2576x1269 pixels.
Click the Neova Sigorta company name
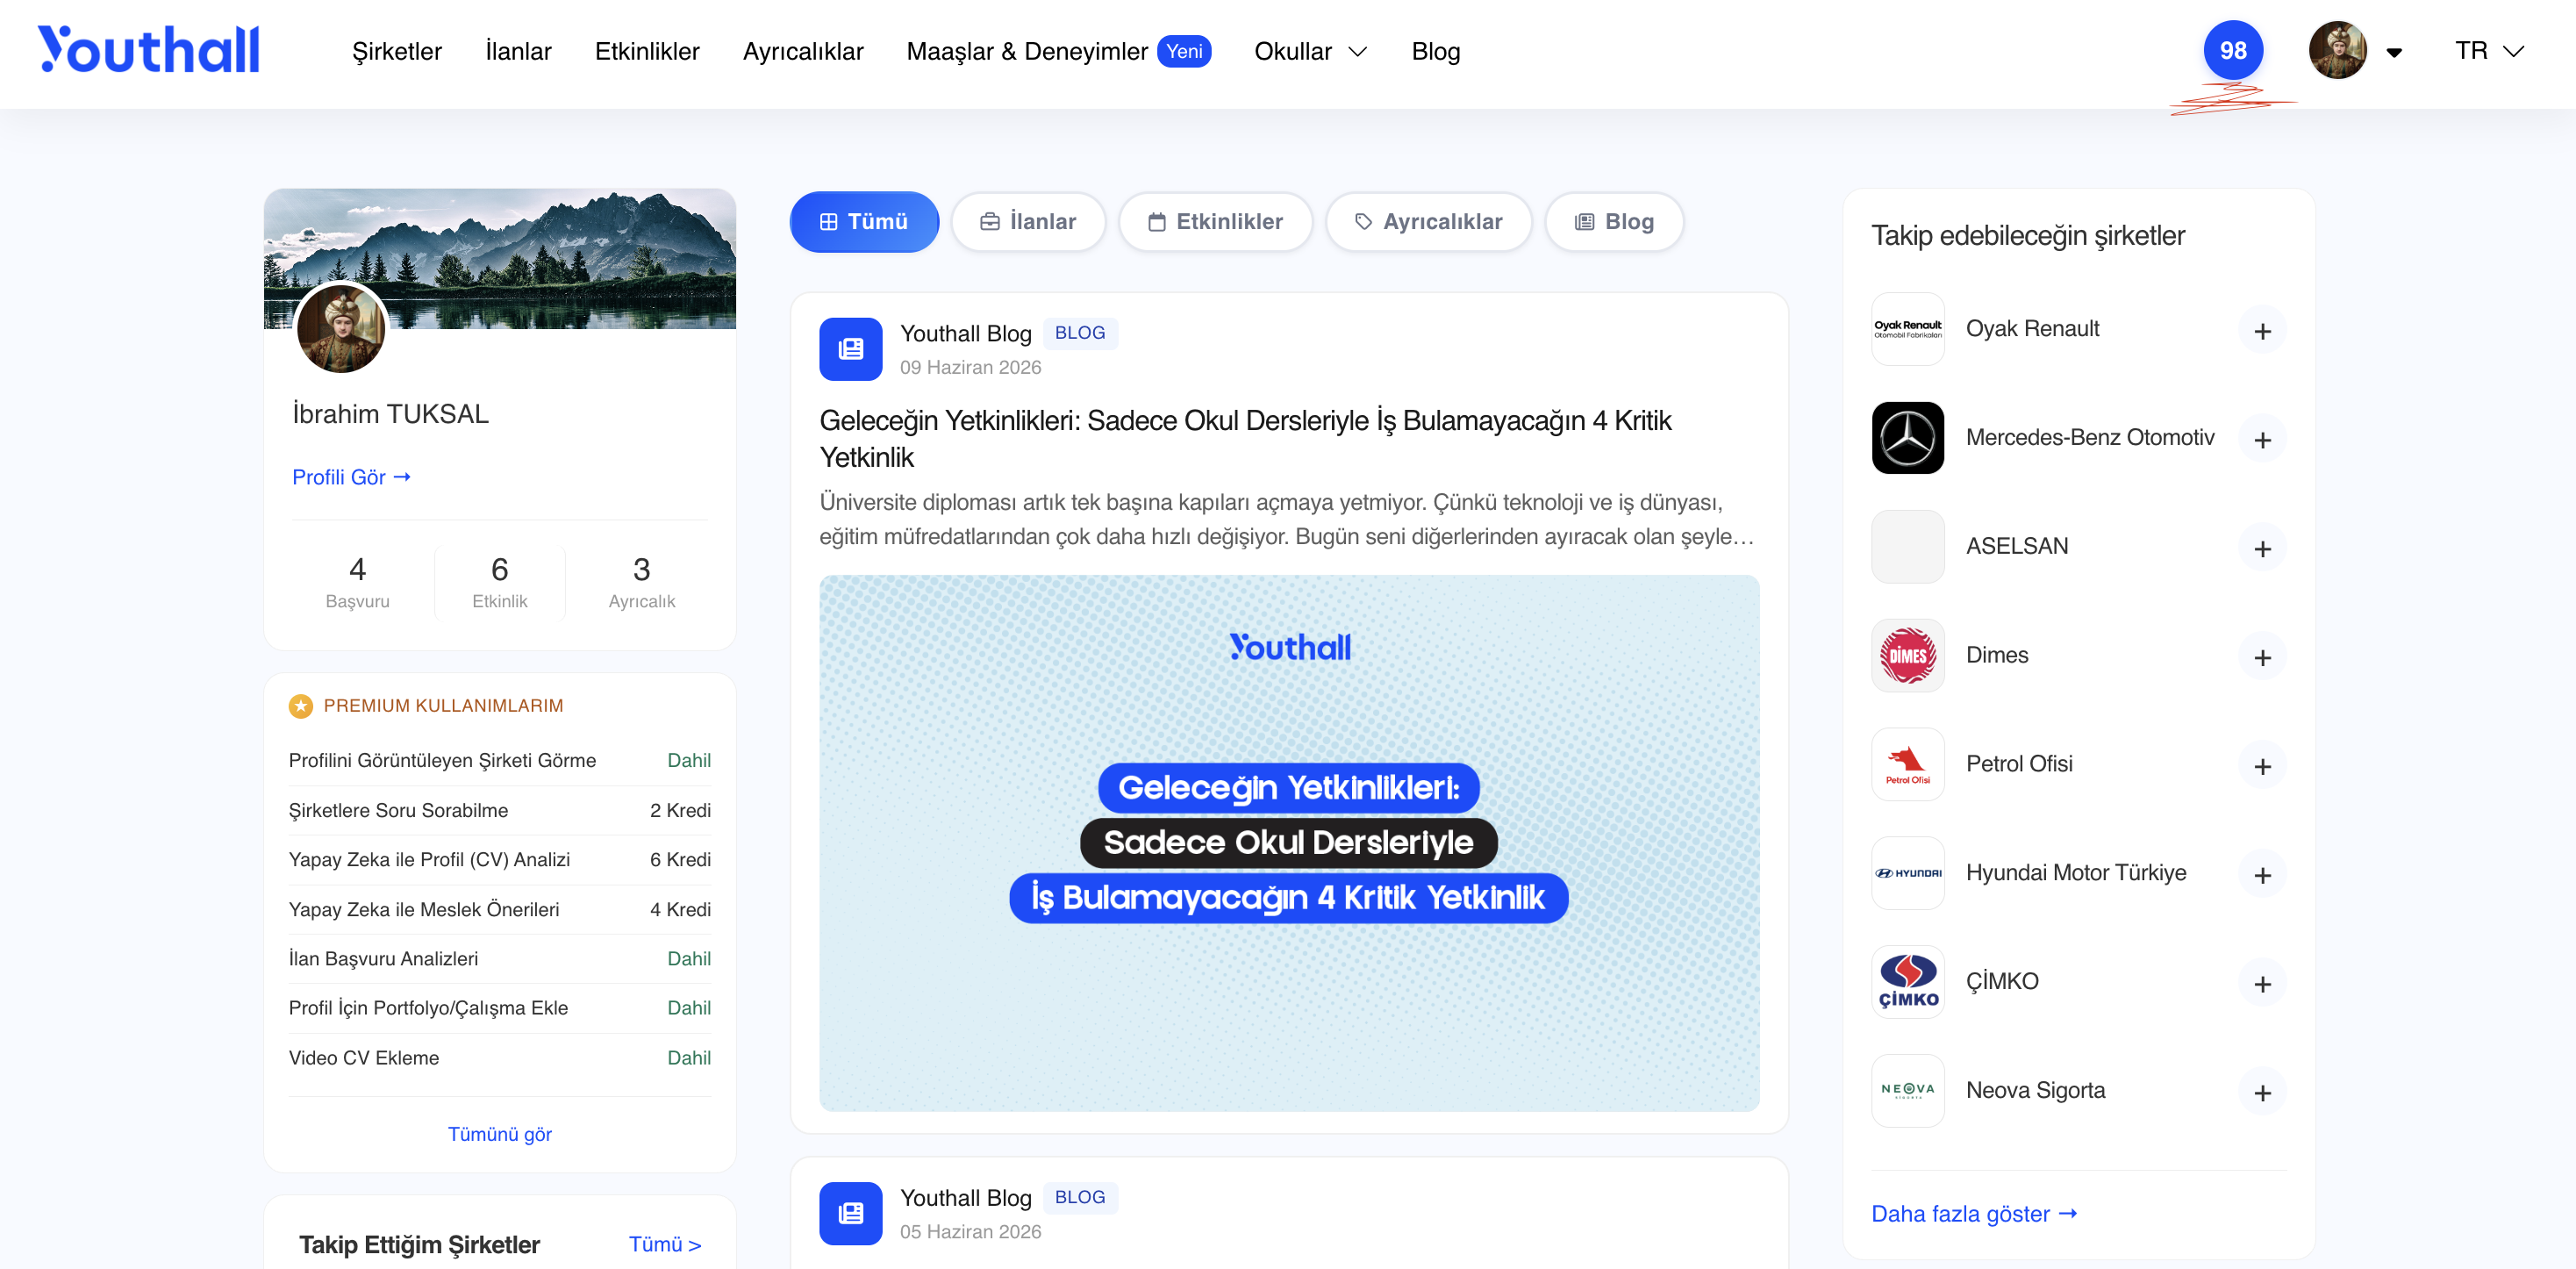[x=2035, y=1092]
